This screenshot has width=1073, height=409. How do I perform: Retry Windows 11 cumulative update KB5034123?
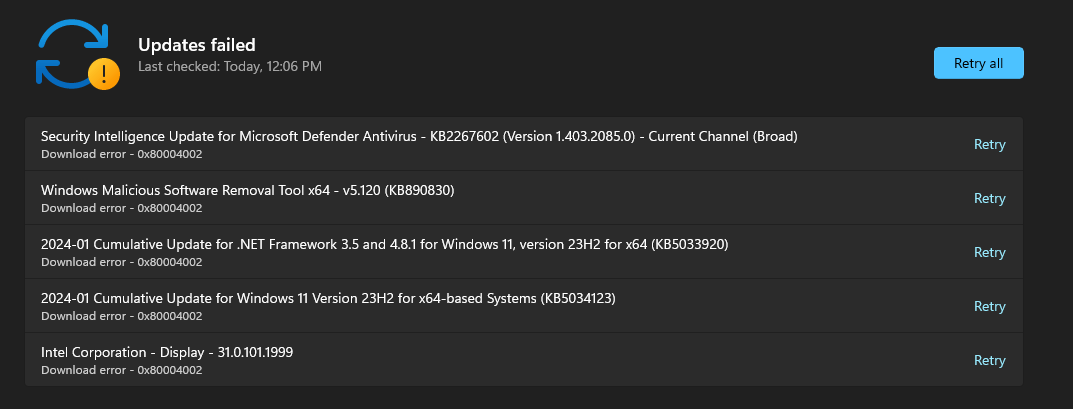point(989,306)
